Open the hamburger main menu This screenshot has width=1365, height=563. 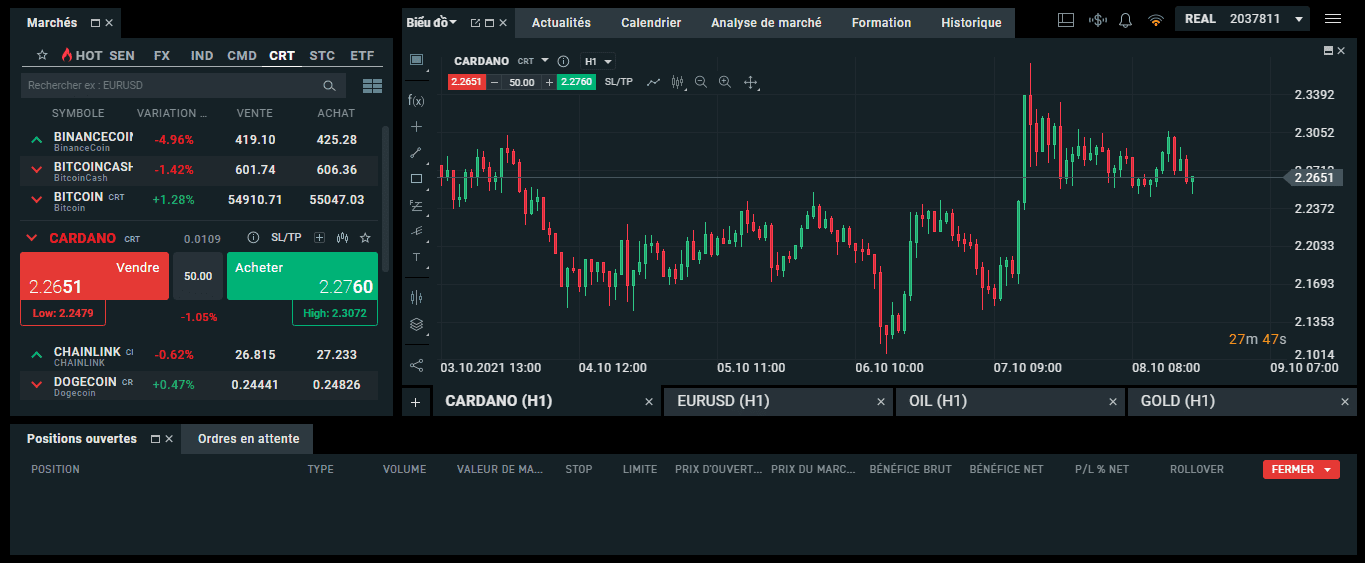pos(1333,19)
